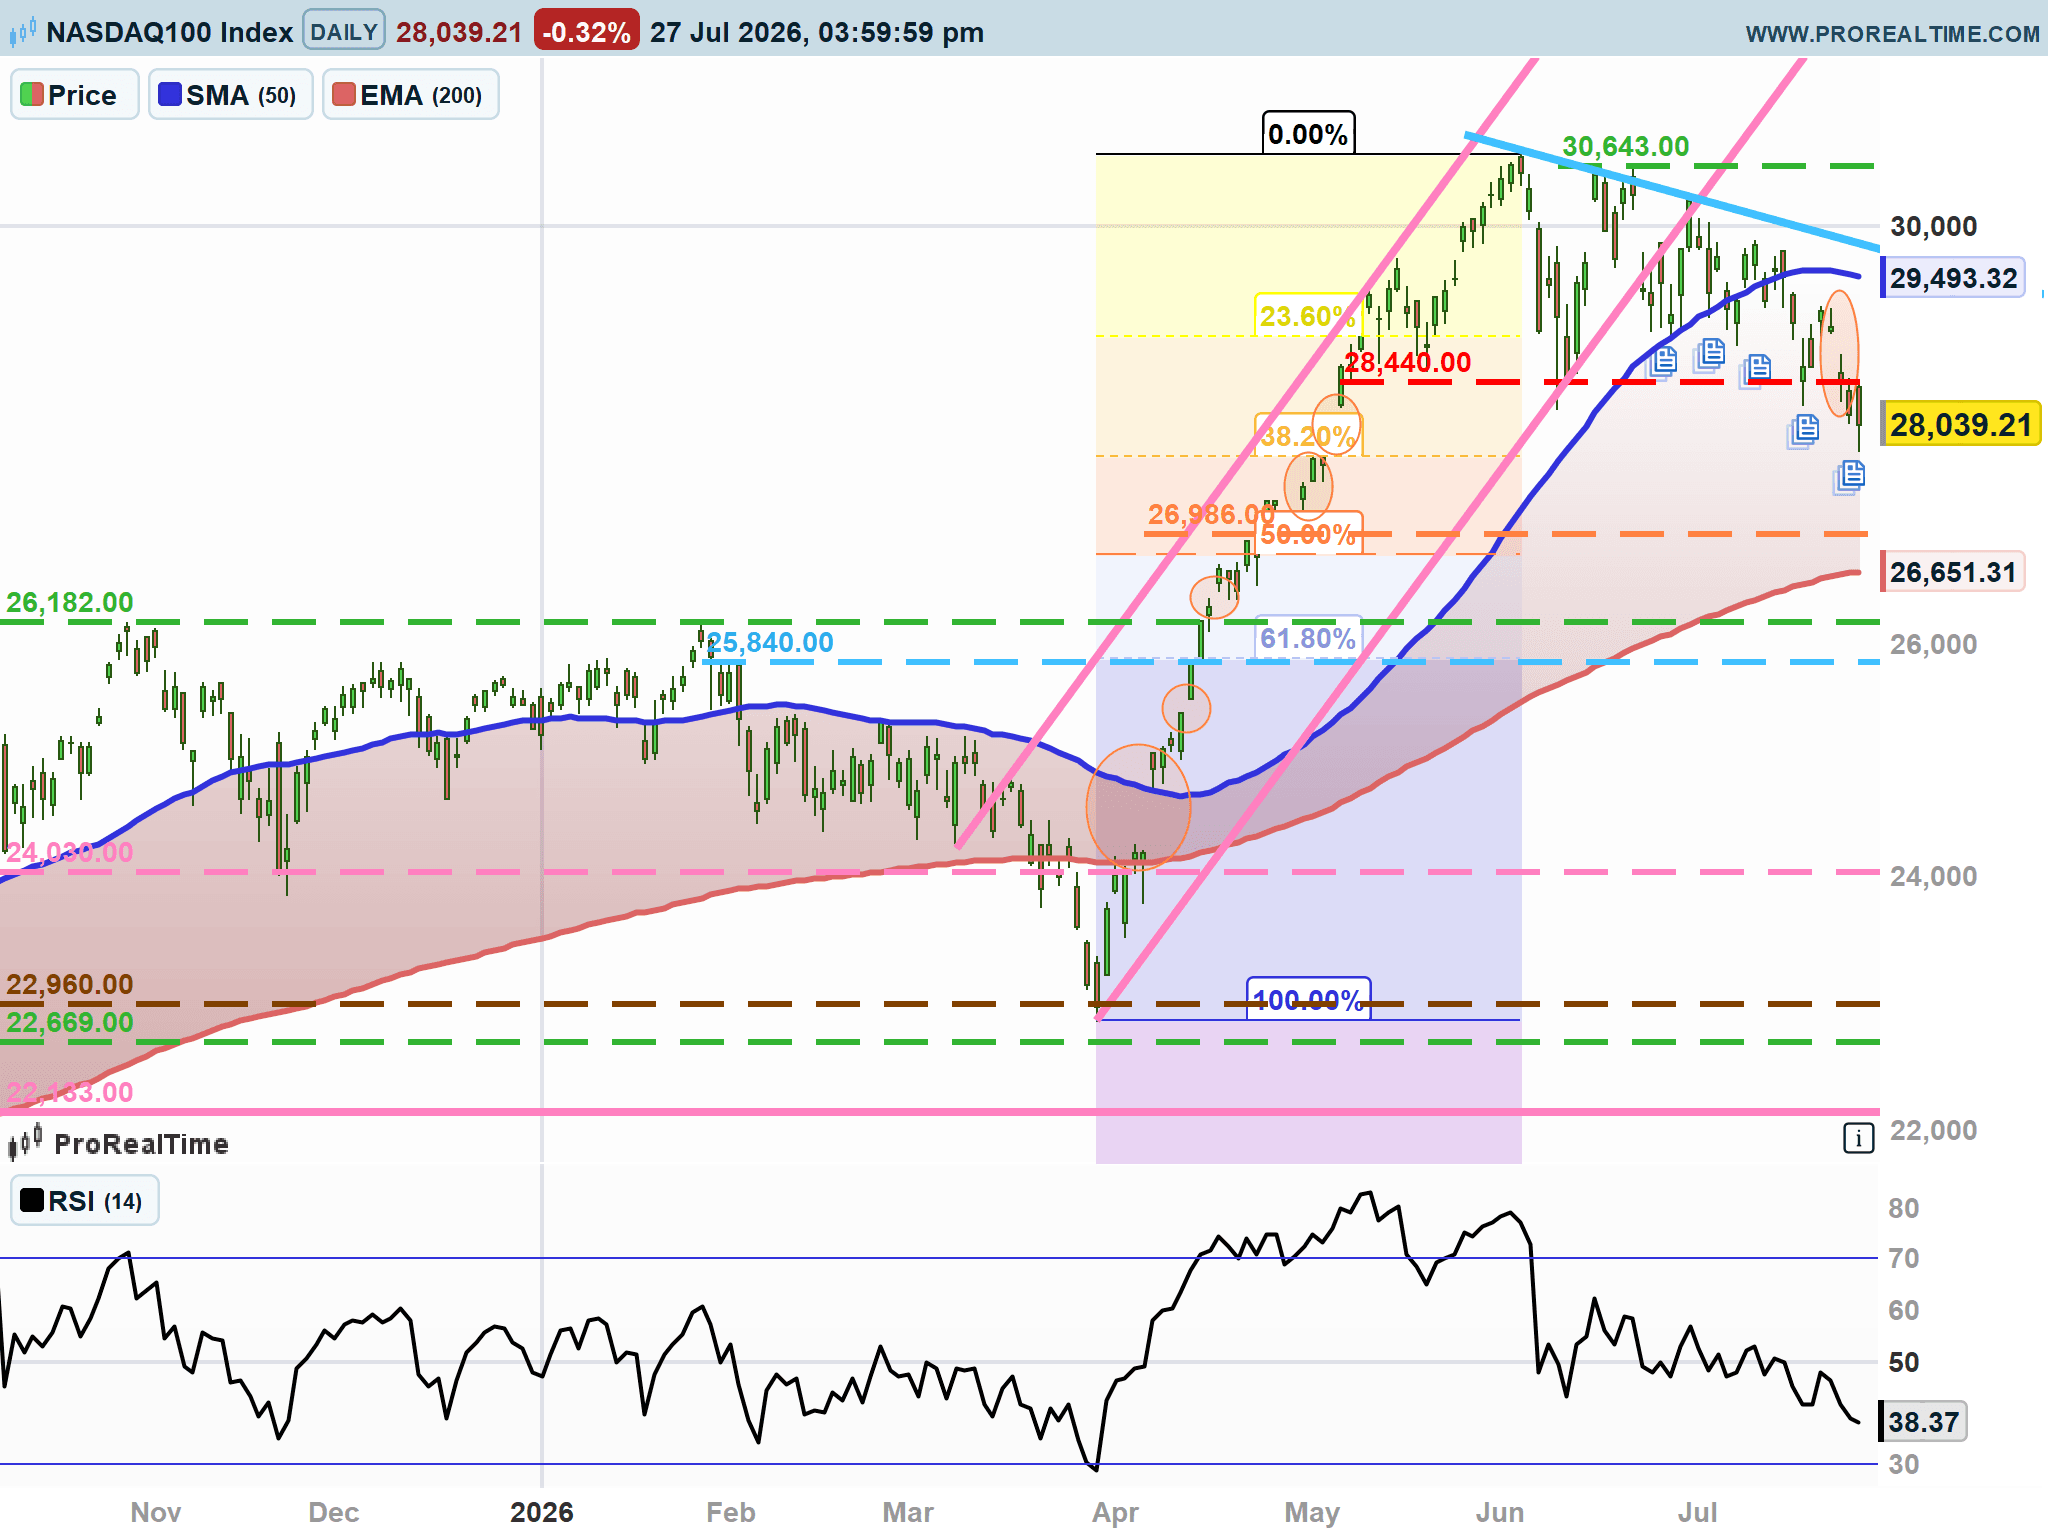Click the candlestick chart icon beside NASDAQ100 Index
This screenshot has width=2048, height=1536.
[23, 32]
